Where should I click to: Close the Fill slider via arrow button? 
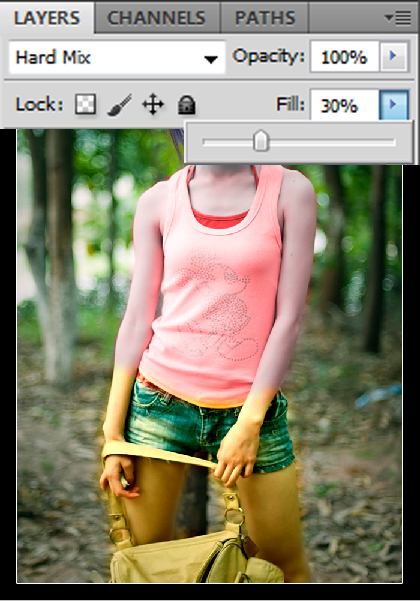click(394, 104)
